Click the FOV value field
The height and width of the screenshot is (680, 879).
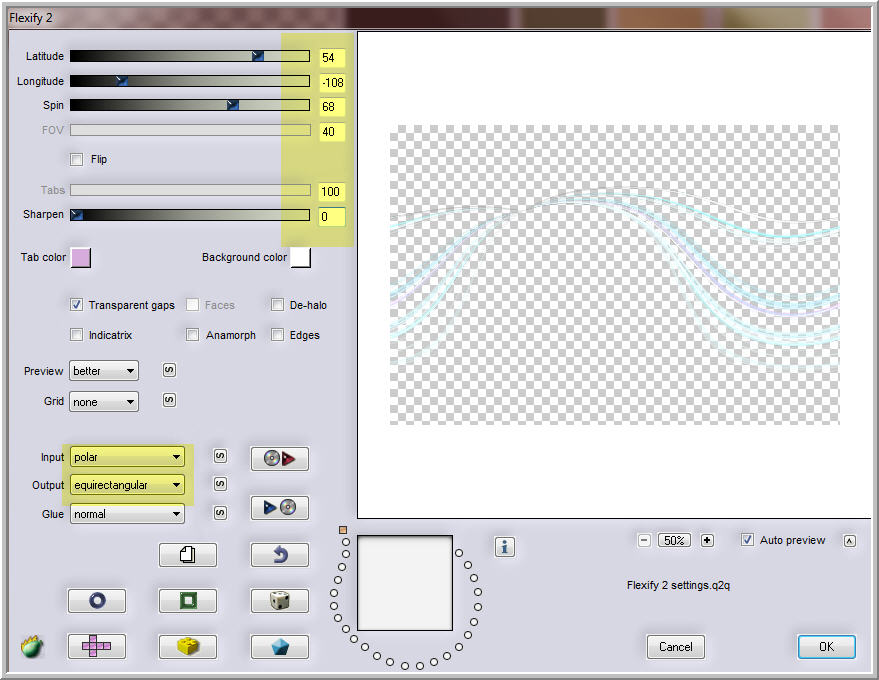[332, 132]
